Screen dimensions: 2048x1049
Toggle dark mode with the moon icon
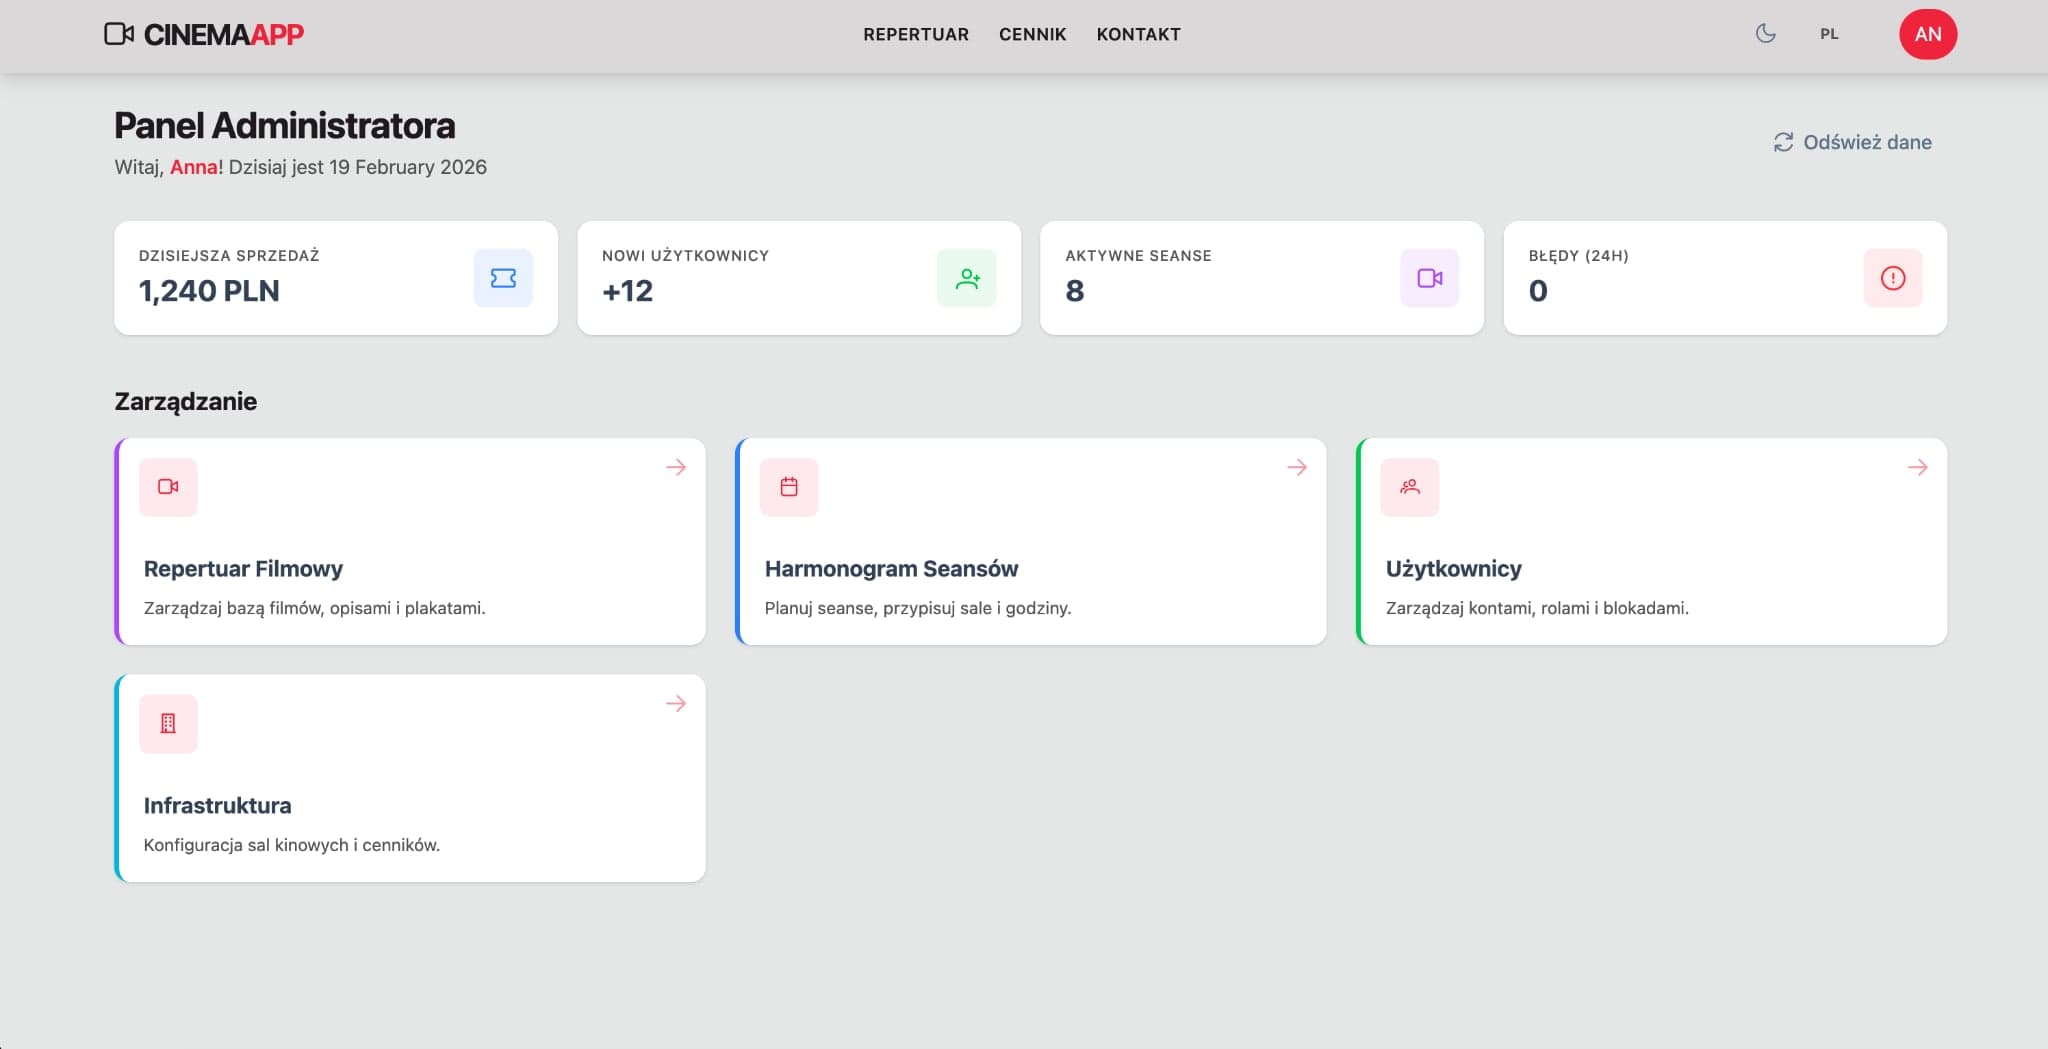pyautogui.click(x=1766, y=34)
